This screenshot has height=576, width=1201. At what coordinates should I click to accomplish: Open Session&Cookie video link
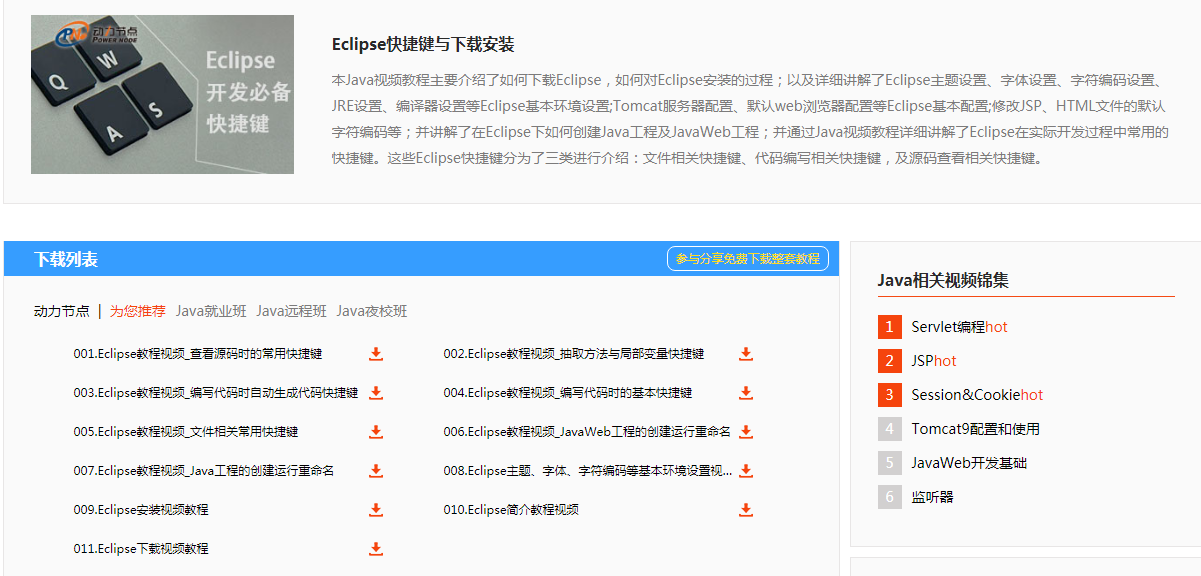[x=976, y=395]
